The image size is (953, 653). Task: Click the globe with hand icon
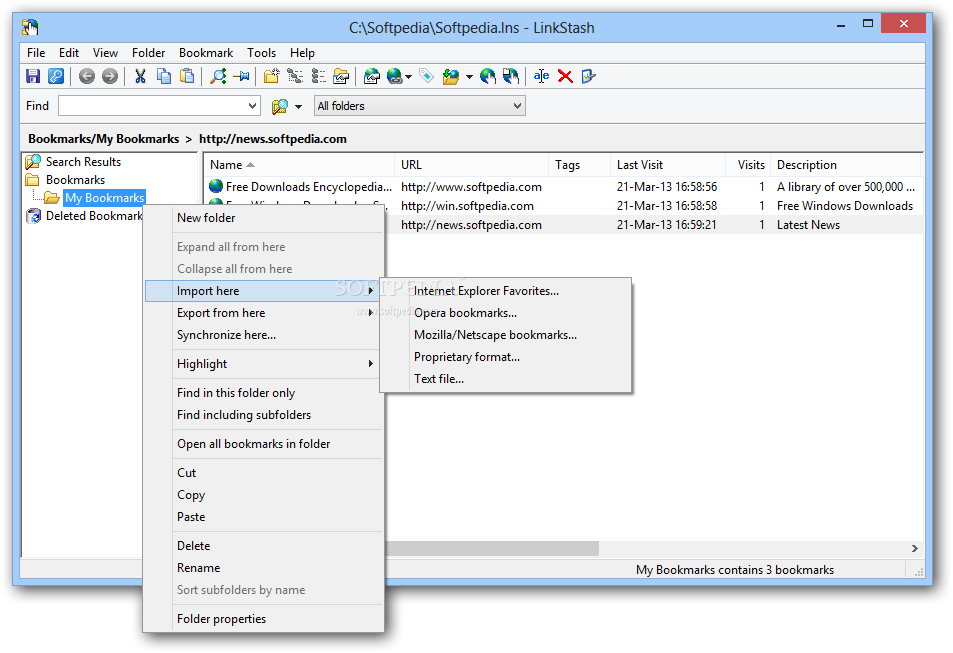(487, 76)
